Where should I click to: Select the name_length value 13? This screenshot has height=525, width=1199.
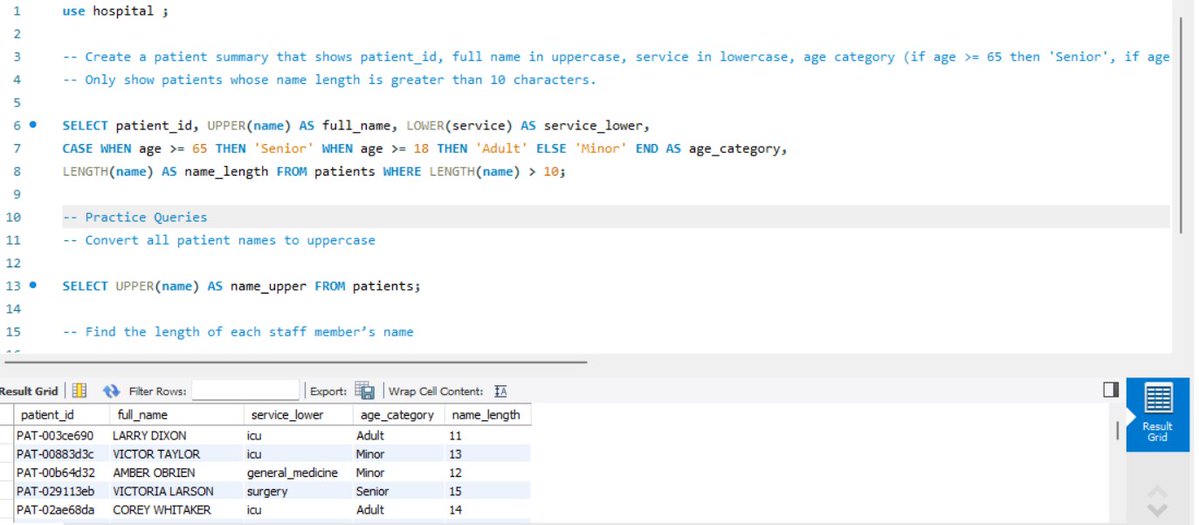click(487, 454)
